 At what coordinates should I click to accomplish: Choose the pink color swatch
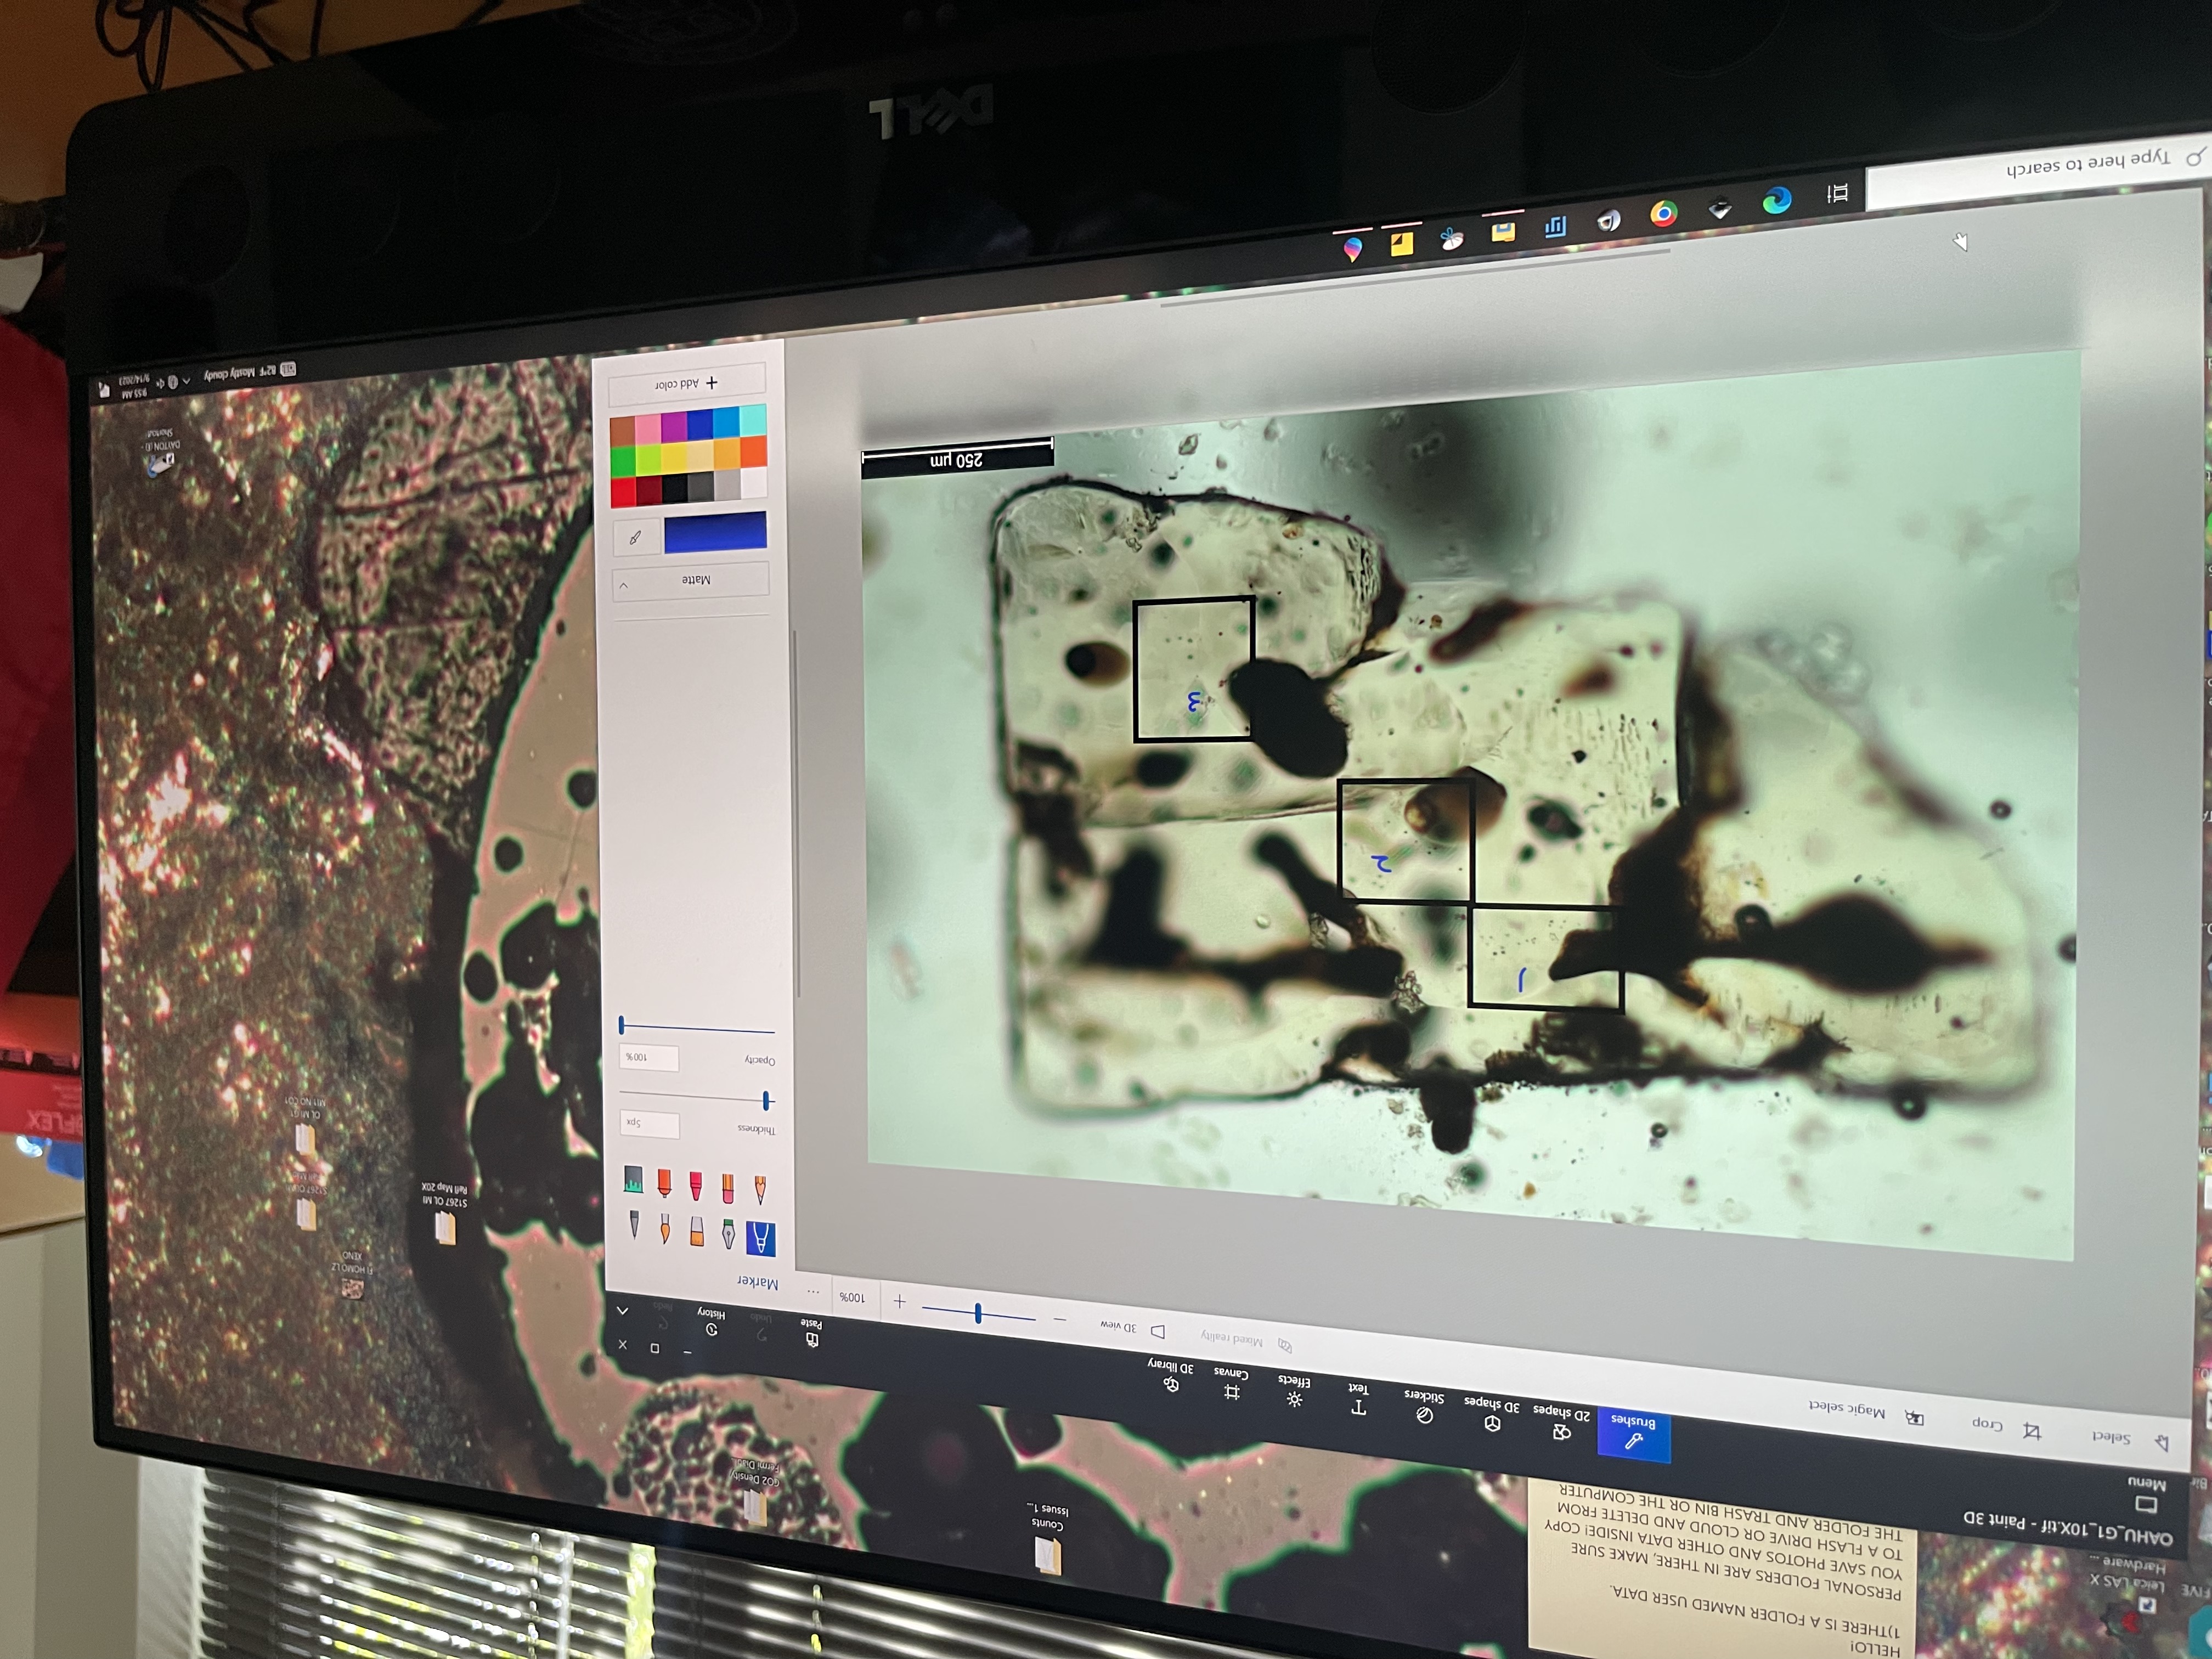pos(648,429)
